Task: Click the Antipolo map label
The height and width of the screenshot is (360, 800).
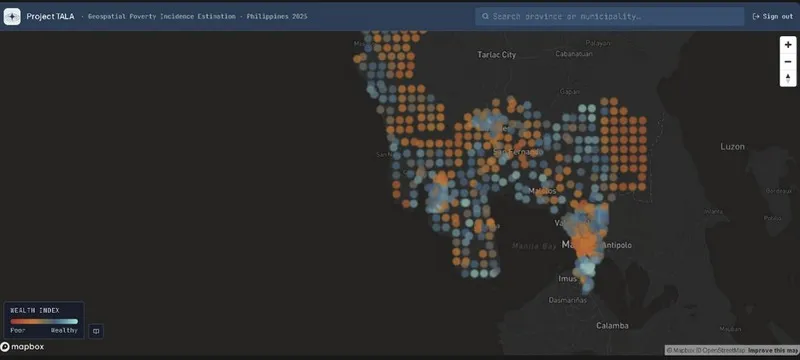Action: pyautogui.click(x=617, y=245)
